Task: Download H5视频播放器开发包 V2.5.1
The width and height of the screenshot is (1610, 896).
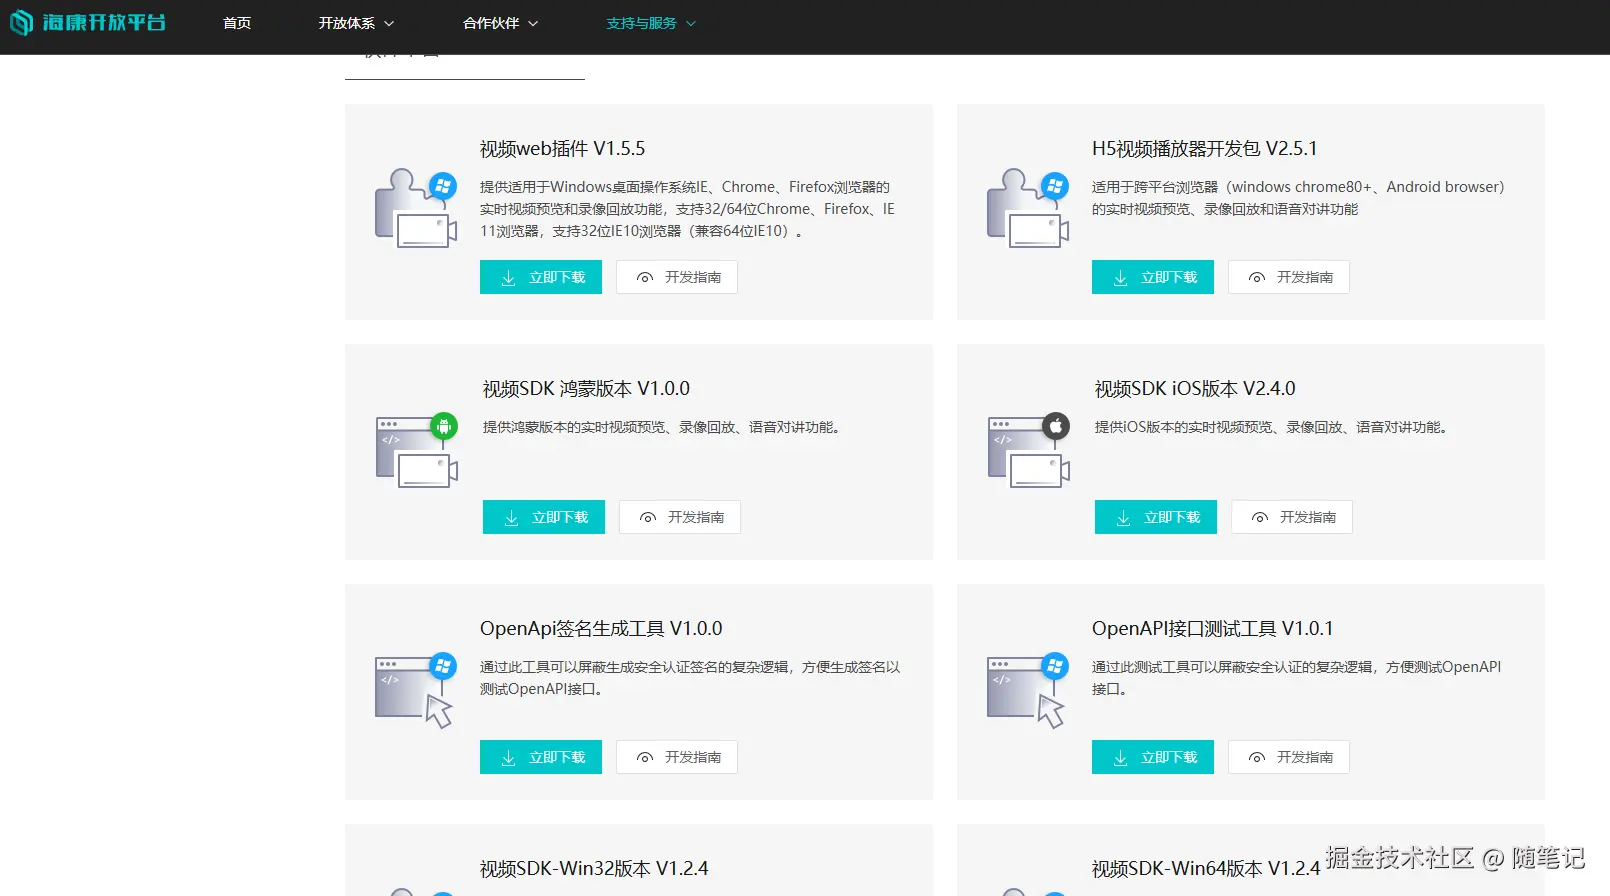Action: click(x=1153, y=277)
